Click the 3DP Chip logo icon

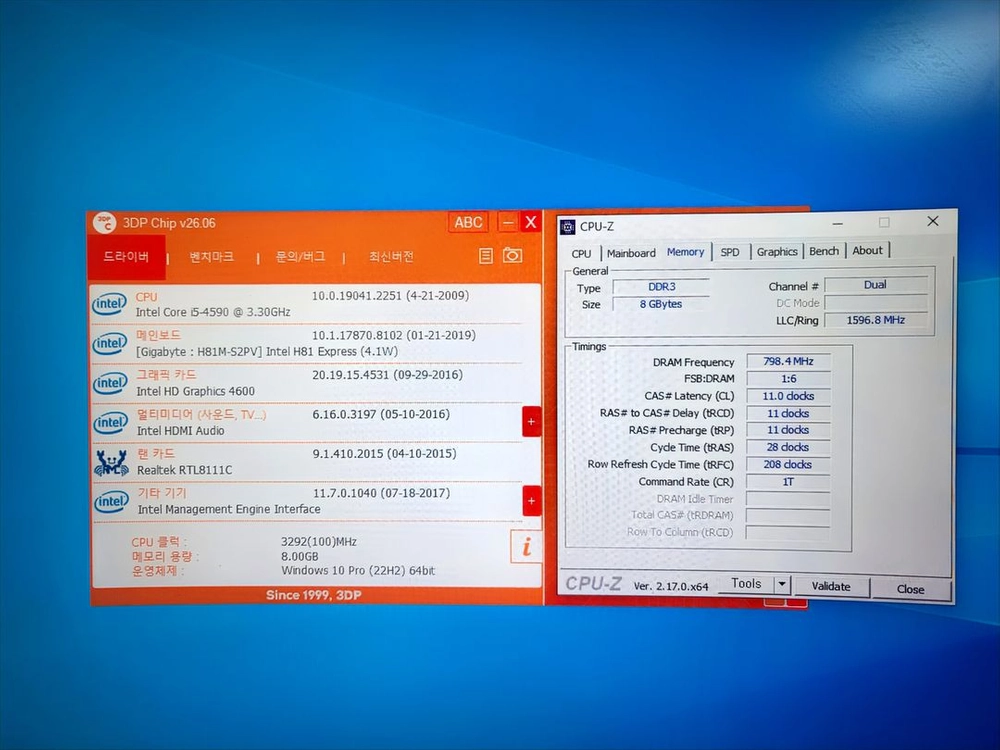[104, 223]
